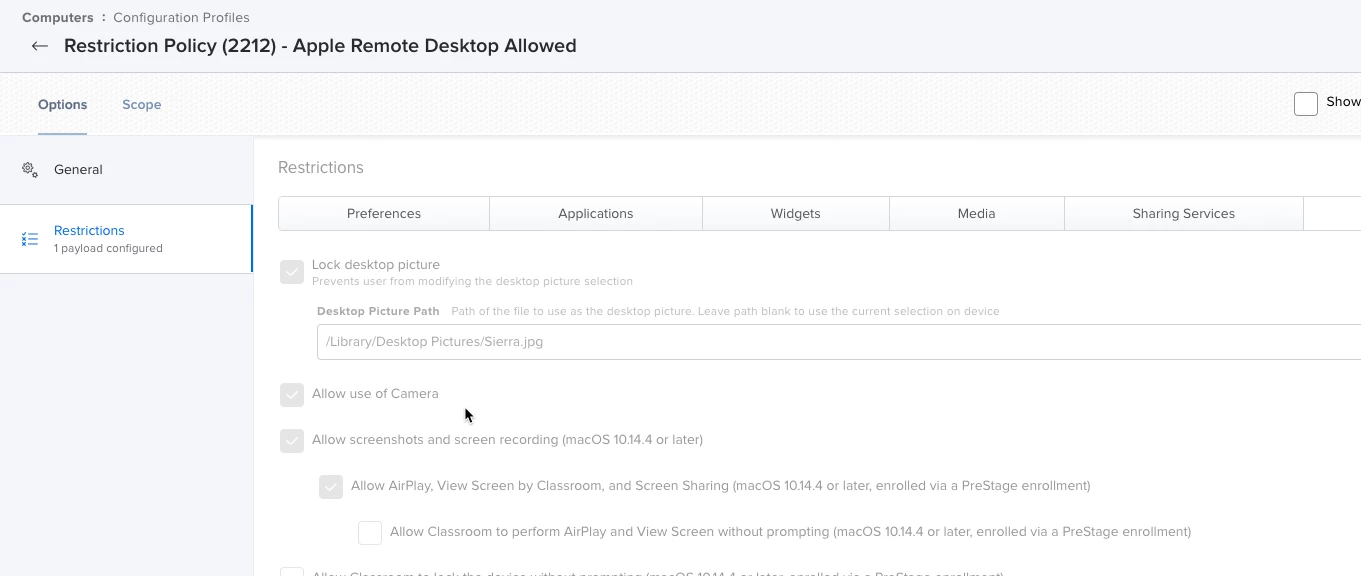Switch to the Sharing Services tab

pos(1184,213)
